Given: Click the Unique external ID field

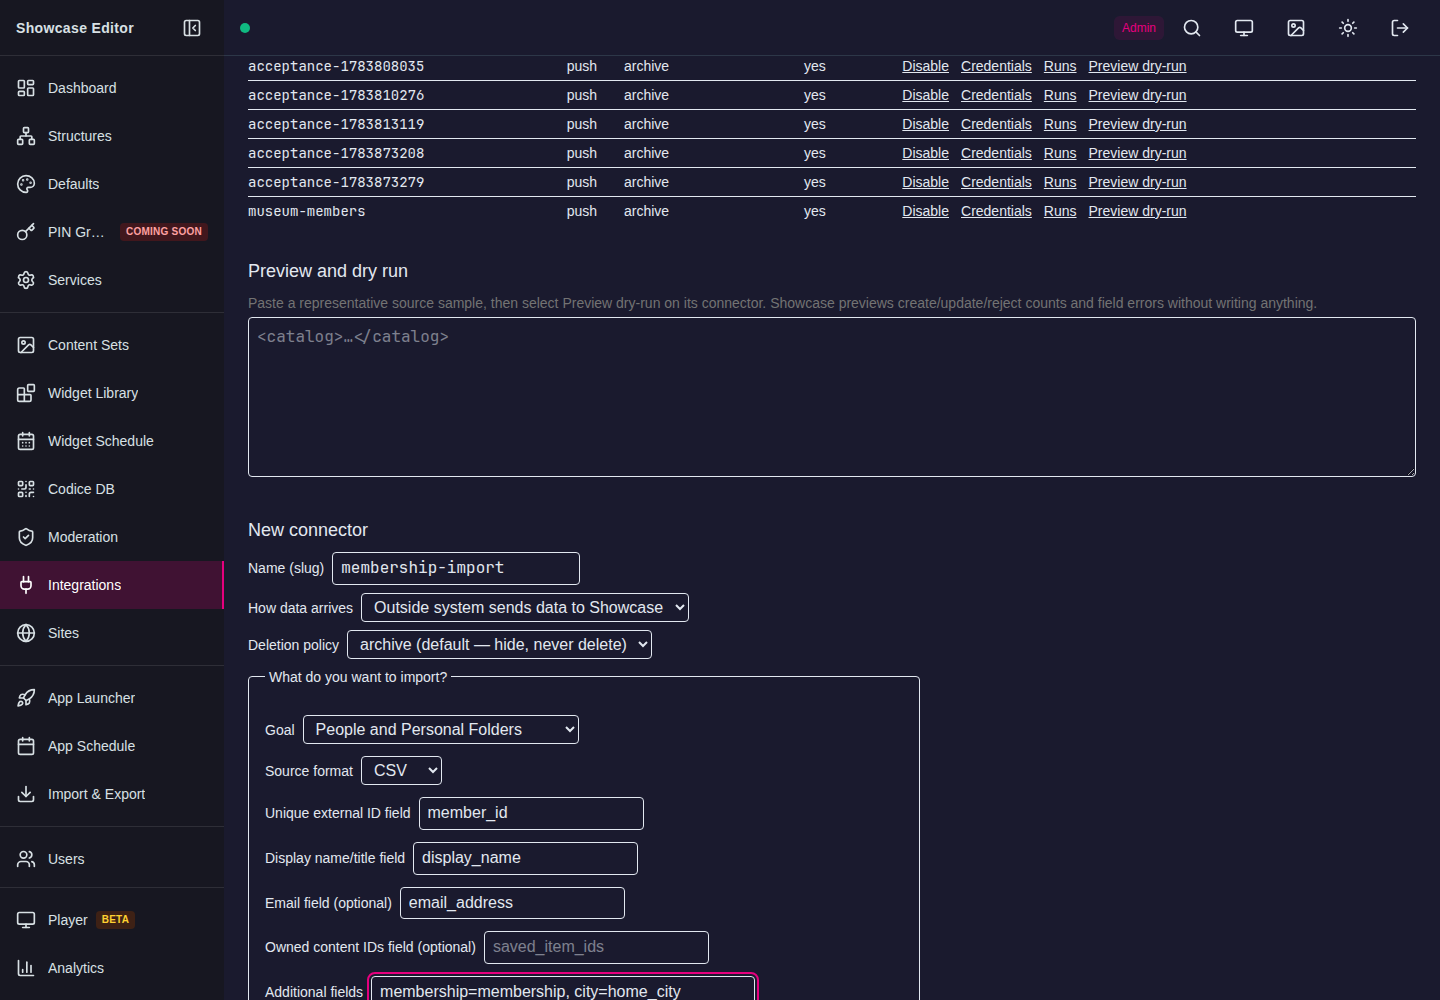Looking at the screenshot, I should pyautogui.click(x=531, y=813).
